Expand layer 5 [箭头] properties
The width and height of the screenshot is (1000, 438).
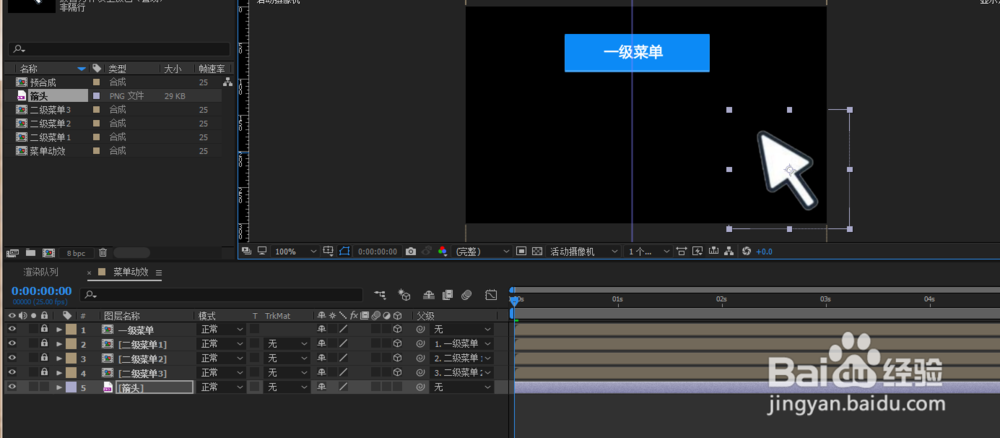(59, 387)
